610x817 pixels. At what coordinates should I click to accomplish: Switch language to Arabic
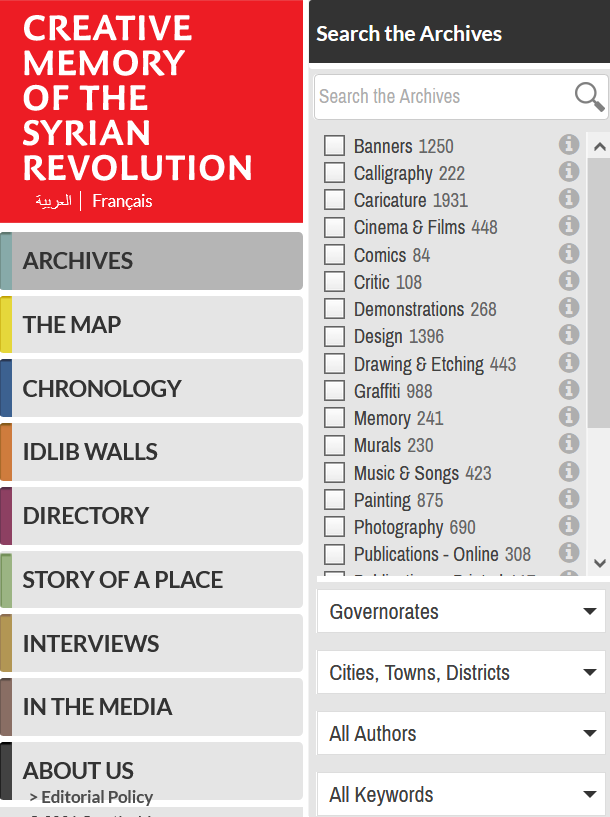(54, 201)
